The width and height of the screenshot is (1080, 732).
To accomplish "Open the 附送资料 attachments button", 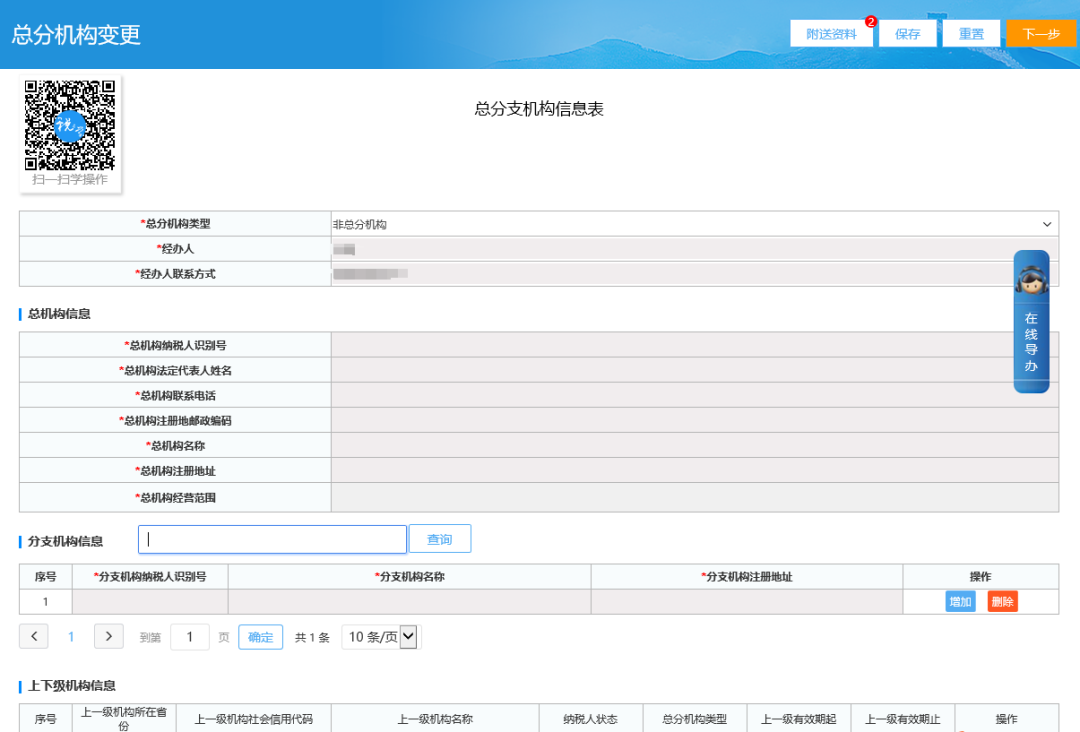I will (831, 34).
